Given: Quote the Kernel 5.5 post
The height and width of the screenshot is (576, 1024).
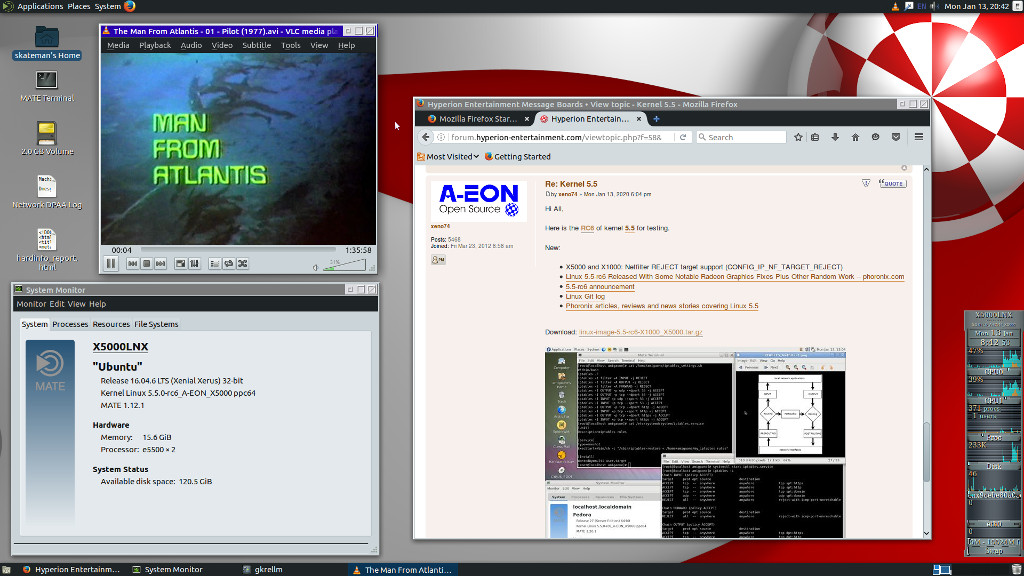Looking at the screenshot, I should [893, 184].
